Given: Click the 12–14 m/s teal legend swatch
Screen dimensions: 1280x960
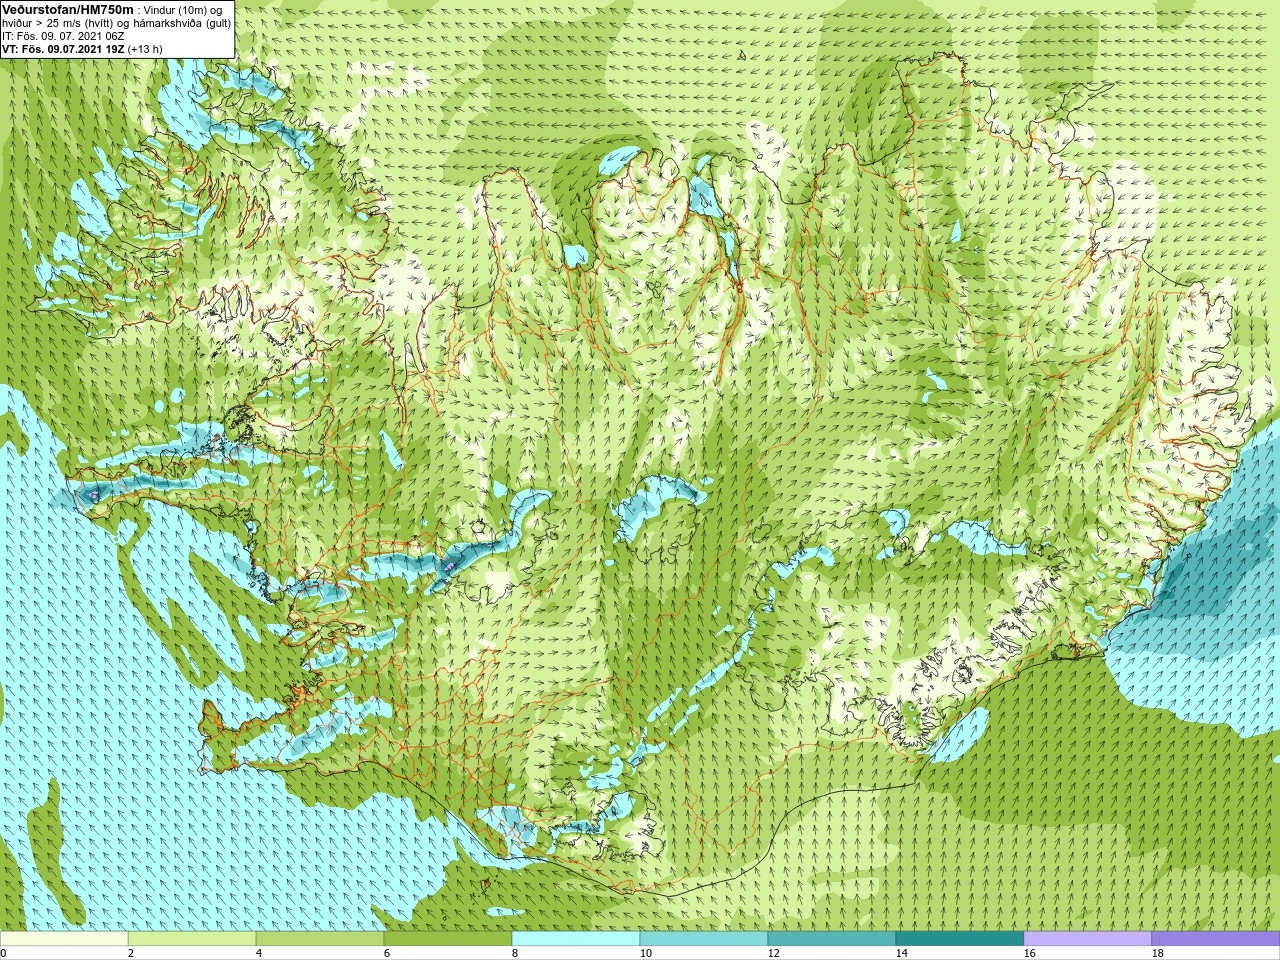Looking at the screenshot, I should (x=832, y=939).
